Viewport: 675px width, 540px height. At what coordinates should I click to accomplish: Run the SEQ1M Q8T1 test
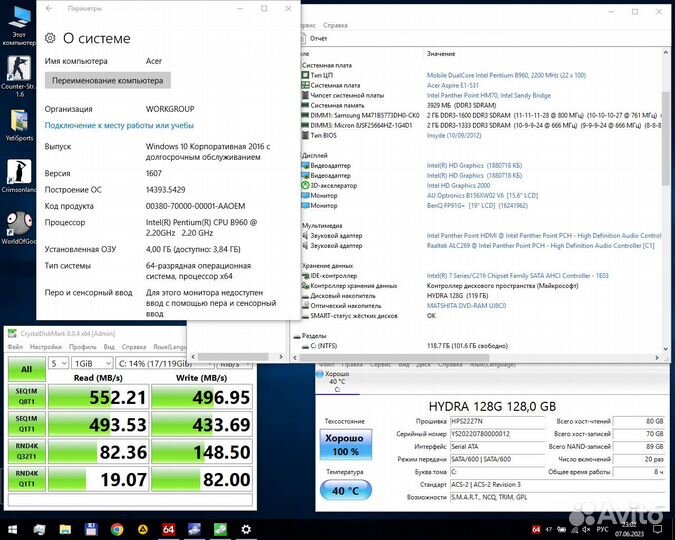(27, 396)
